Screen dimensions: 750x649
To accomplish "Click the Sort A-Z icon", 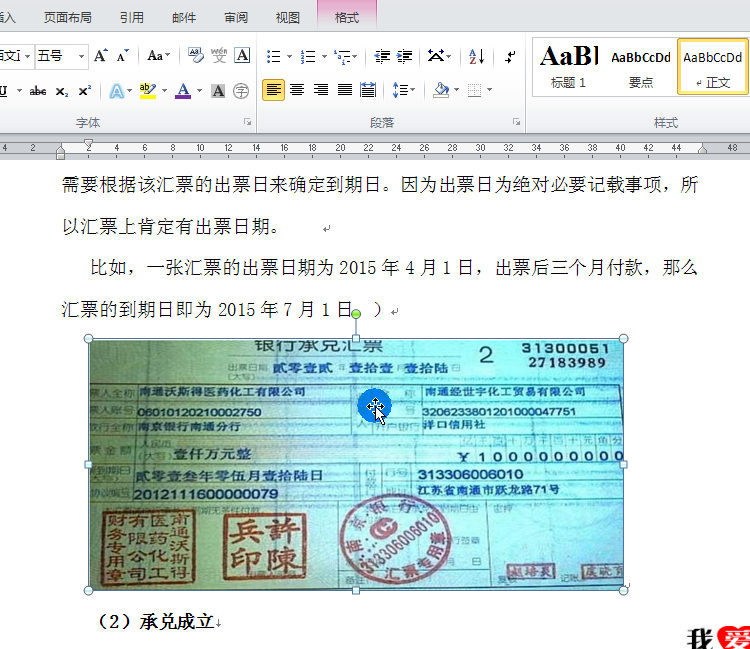I will click(476, 57).
